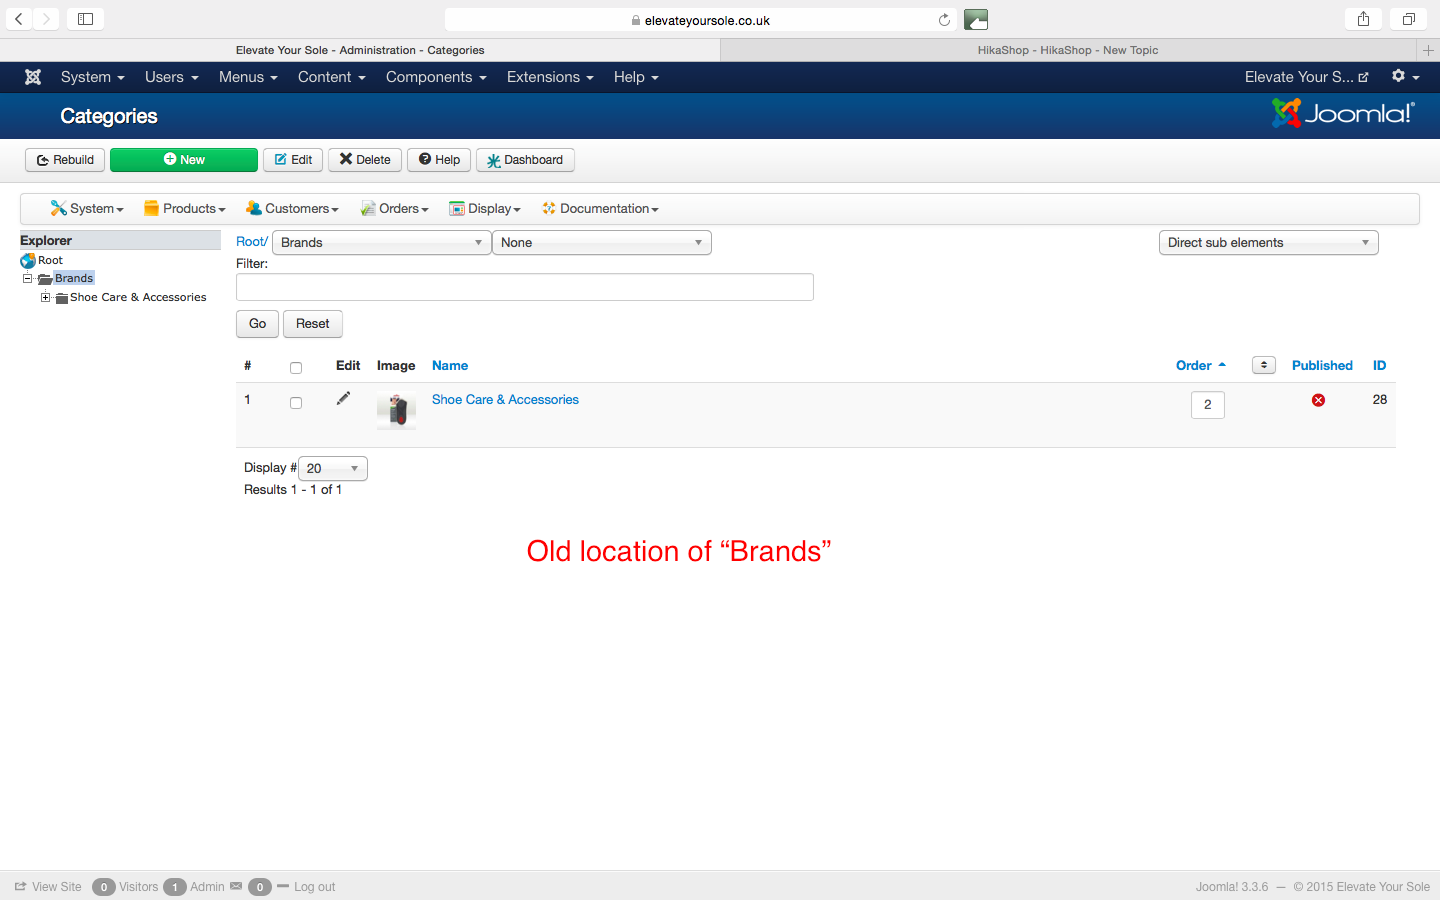Toggle the Safari sidebar button
The image size is (1440, 900).
pyautogui.click(x=86, y=19)
